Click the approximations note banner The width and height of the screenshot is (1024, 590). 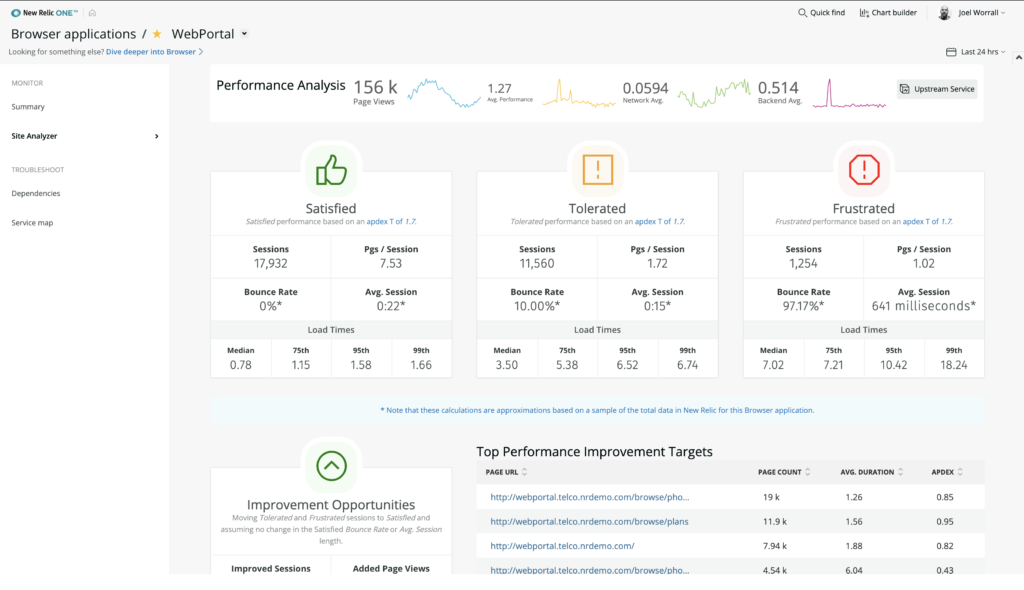pyautogui.click(x=597, y=410)
